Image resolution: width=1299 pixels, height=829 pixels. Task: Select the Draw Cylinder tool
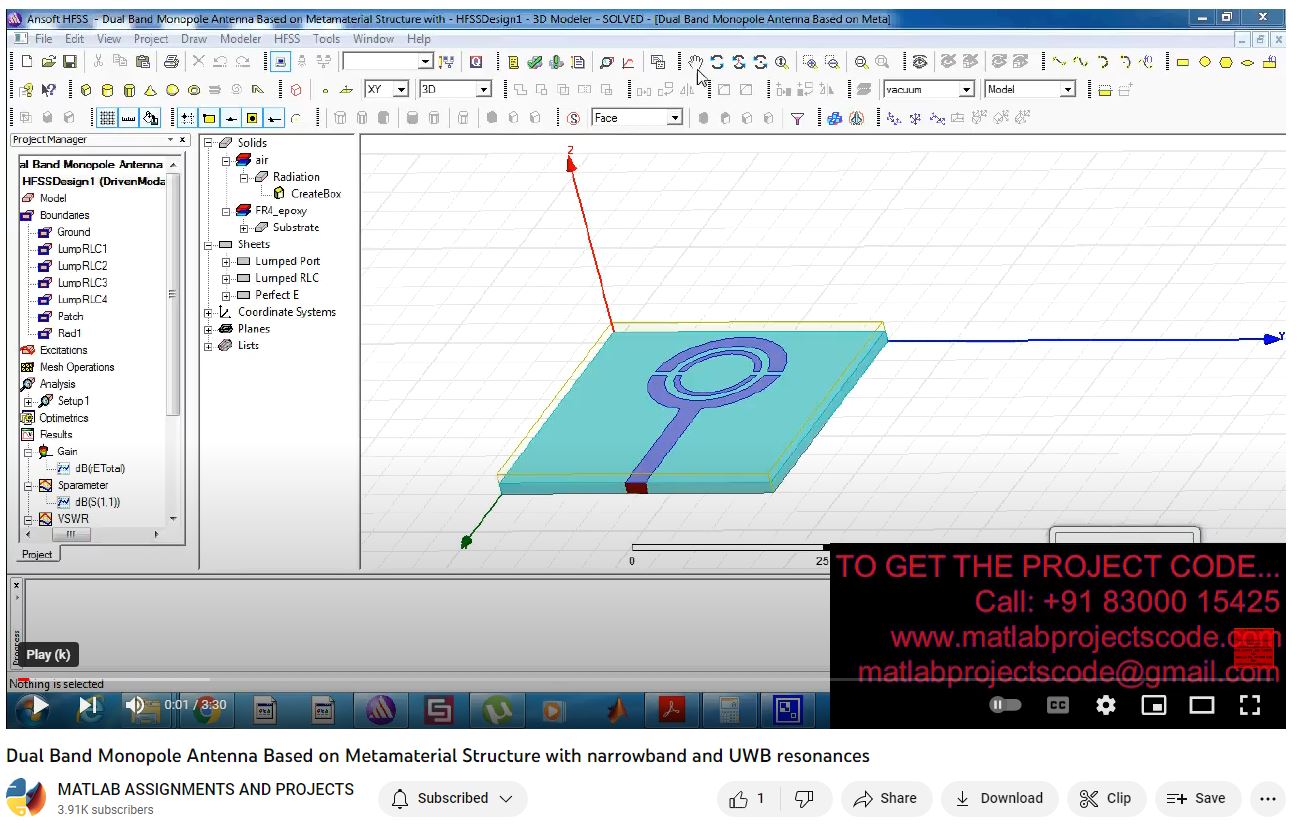pos(108,90)
